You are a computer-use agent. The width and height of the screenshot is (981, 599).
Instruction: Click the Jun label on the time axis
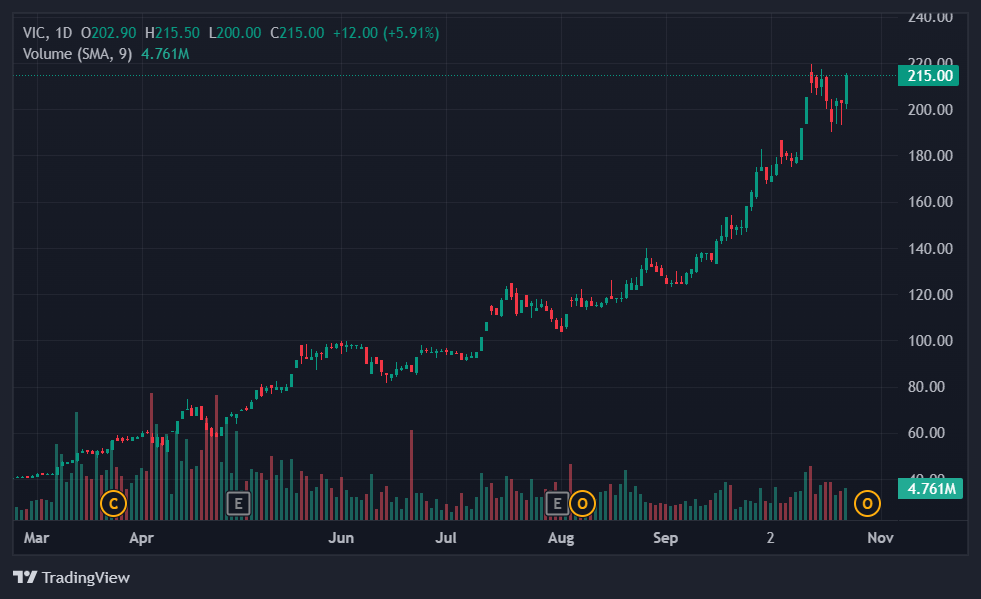(x=342, y=538)
